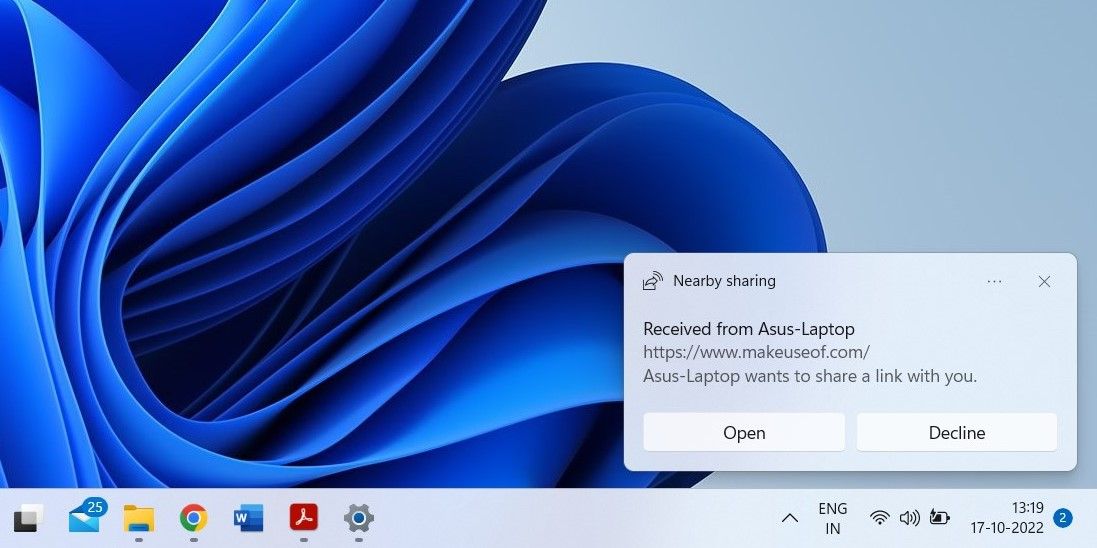Open Adobe Acrobat Reader from the taskbar
This screenshot has width=1097, height=548.
coord(304,518)
